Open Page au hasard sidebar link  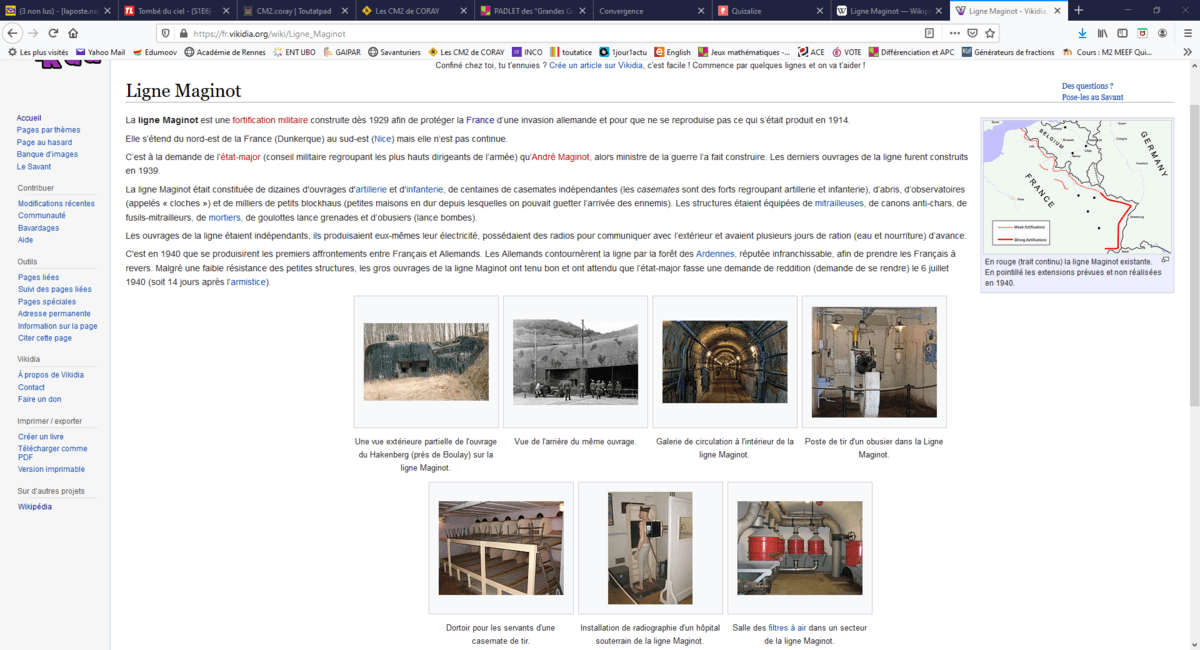pyautogui.click(x=44, y=142)
